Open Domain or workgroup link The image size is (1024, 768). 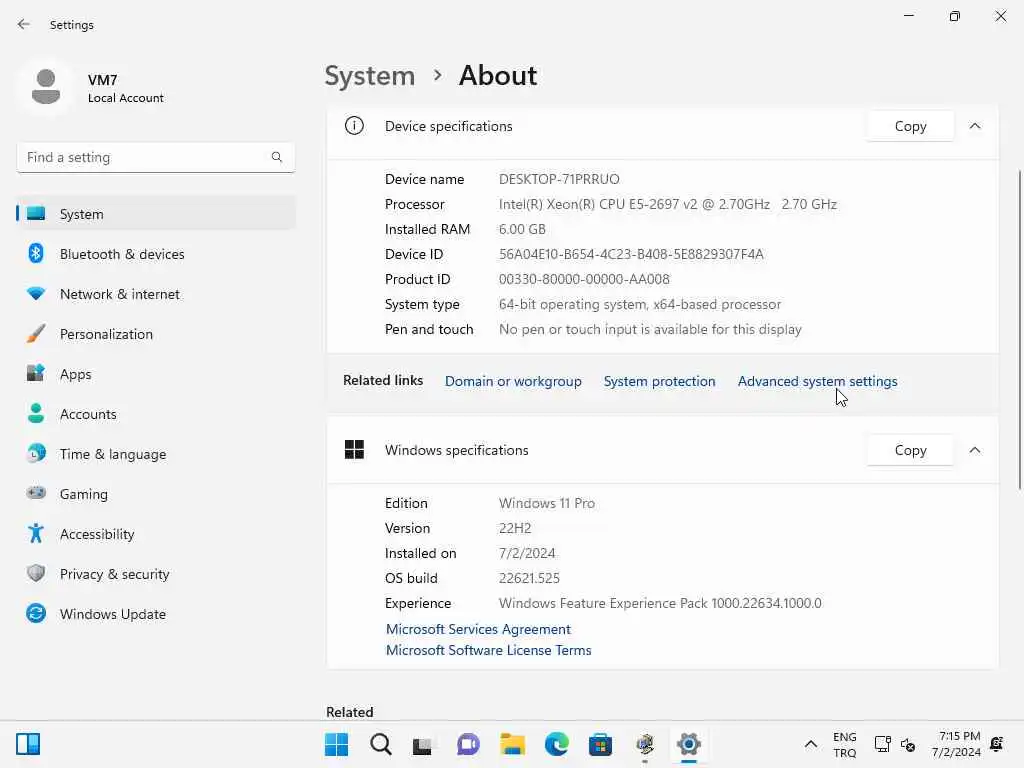click(x=513, y=381)
